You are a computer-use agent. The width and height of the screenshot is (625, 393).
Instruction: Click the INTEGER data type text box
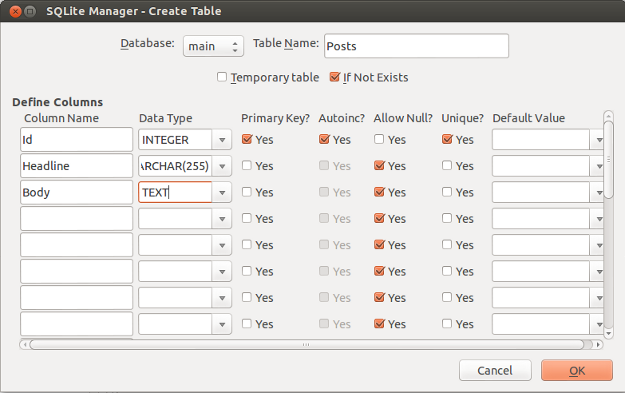pyautogui.click(x=175, y=140)
